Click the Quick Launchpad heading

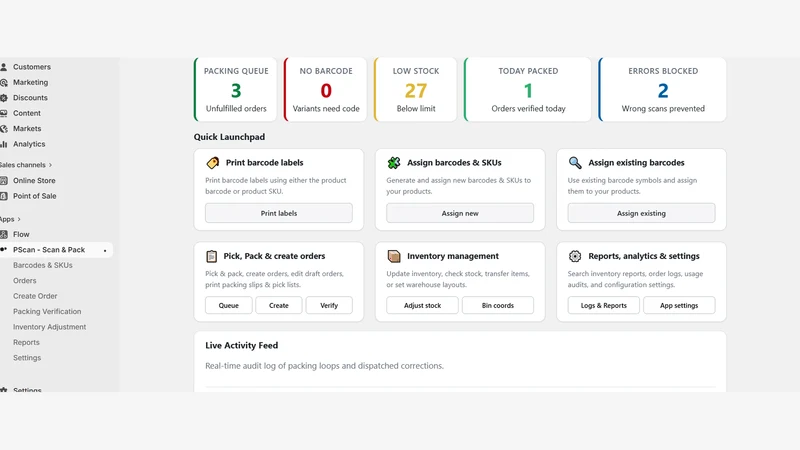point(229,137)
